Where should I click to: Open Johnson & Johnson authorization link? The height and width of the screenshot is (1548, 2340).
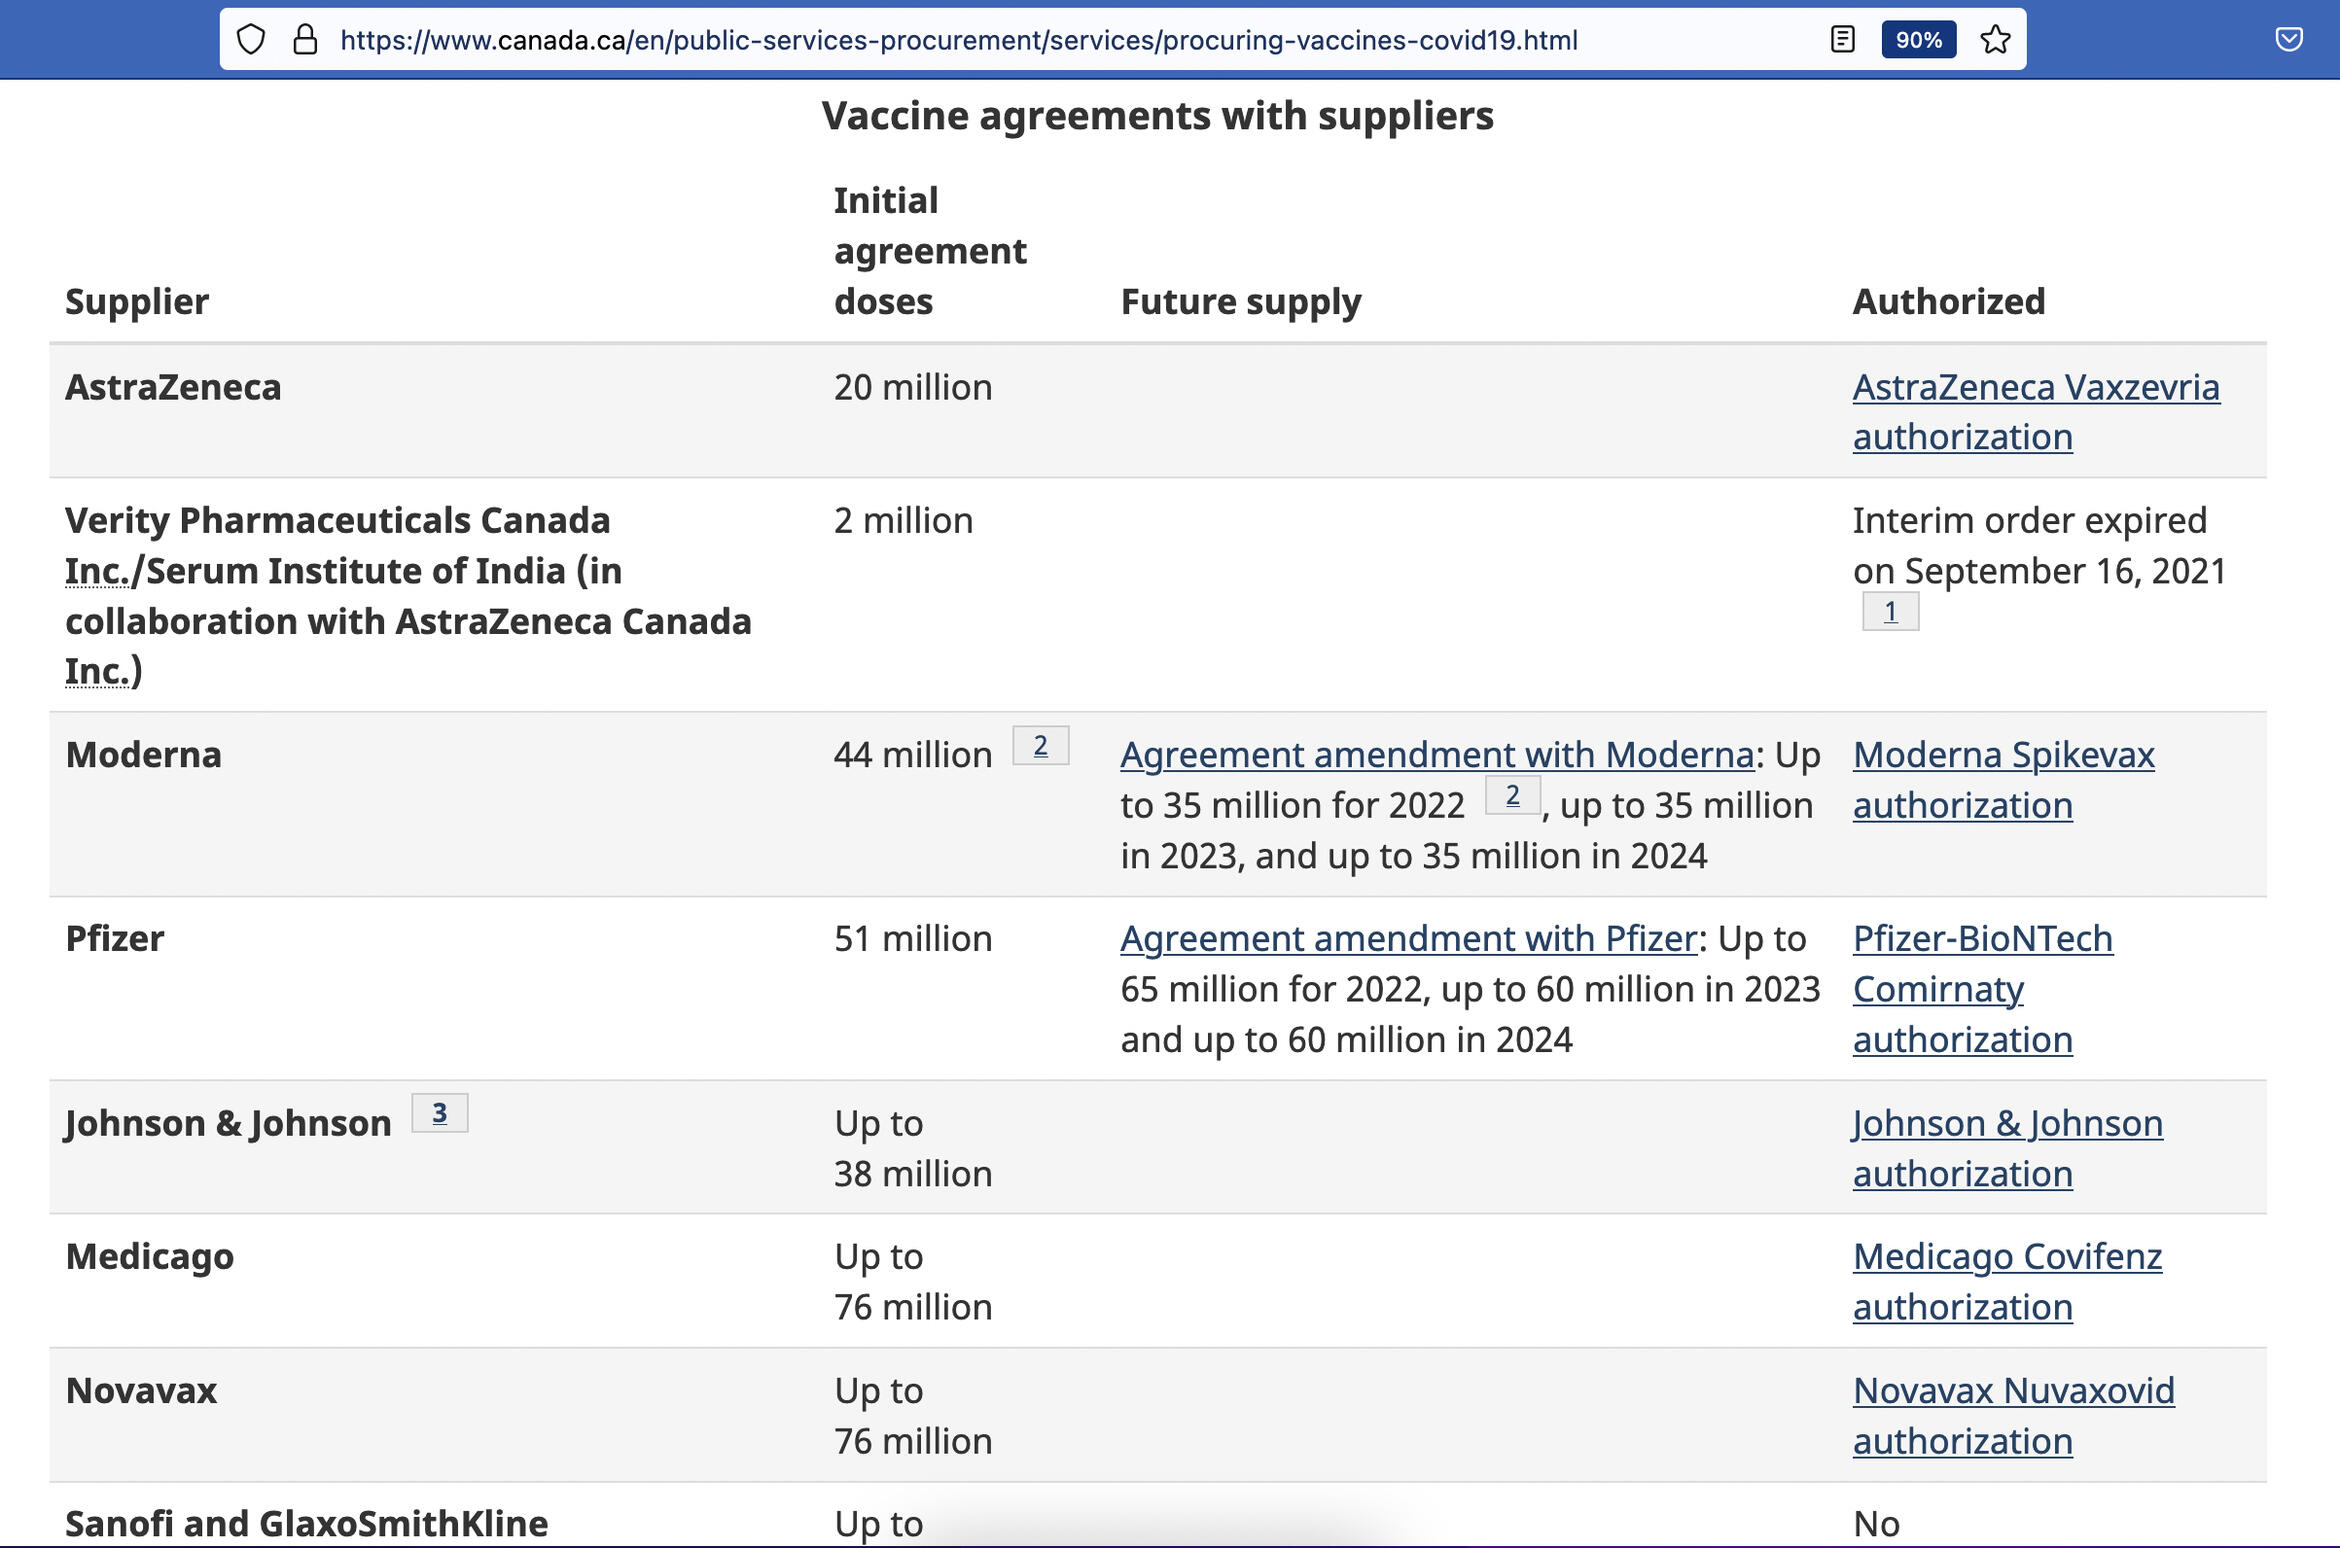pos(2007,1124)
